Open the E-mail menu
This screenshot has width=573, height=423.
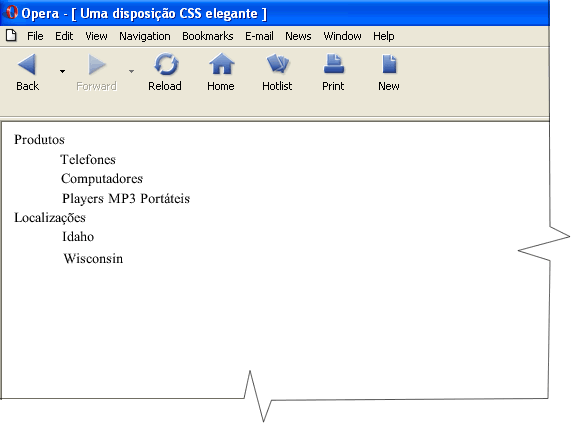[x=259, y=36]
